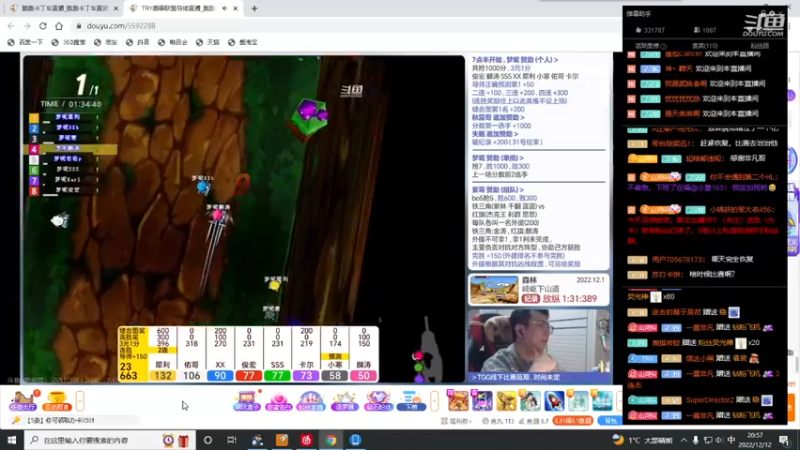The height and width of the screenshot is (450, 800).
Task: Check the 鱼丸 113 balance
Action: pos(498,421)
